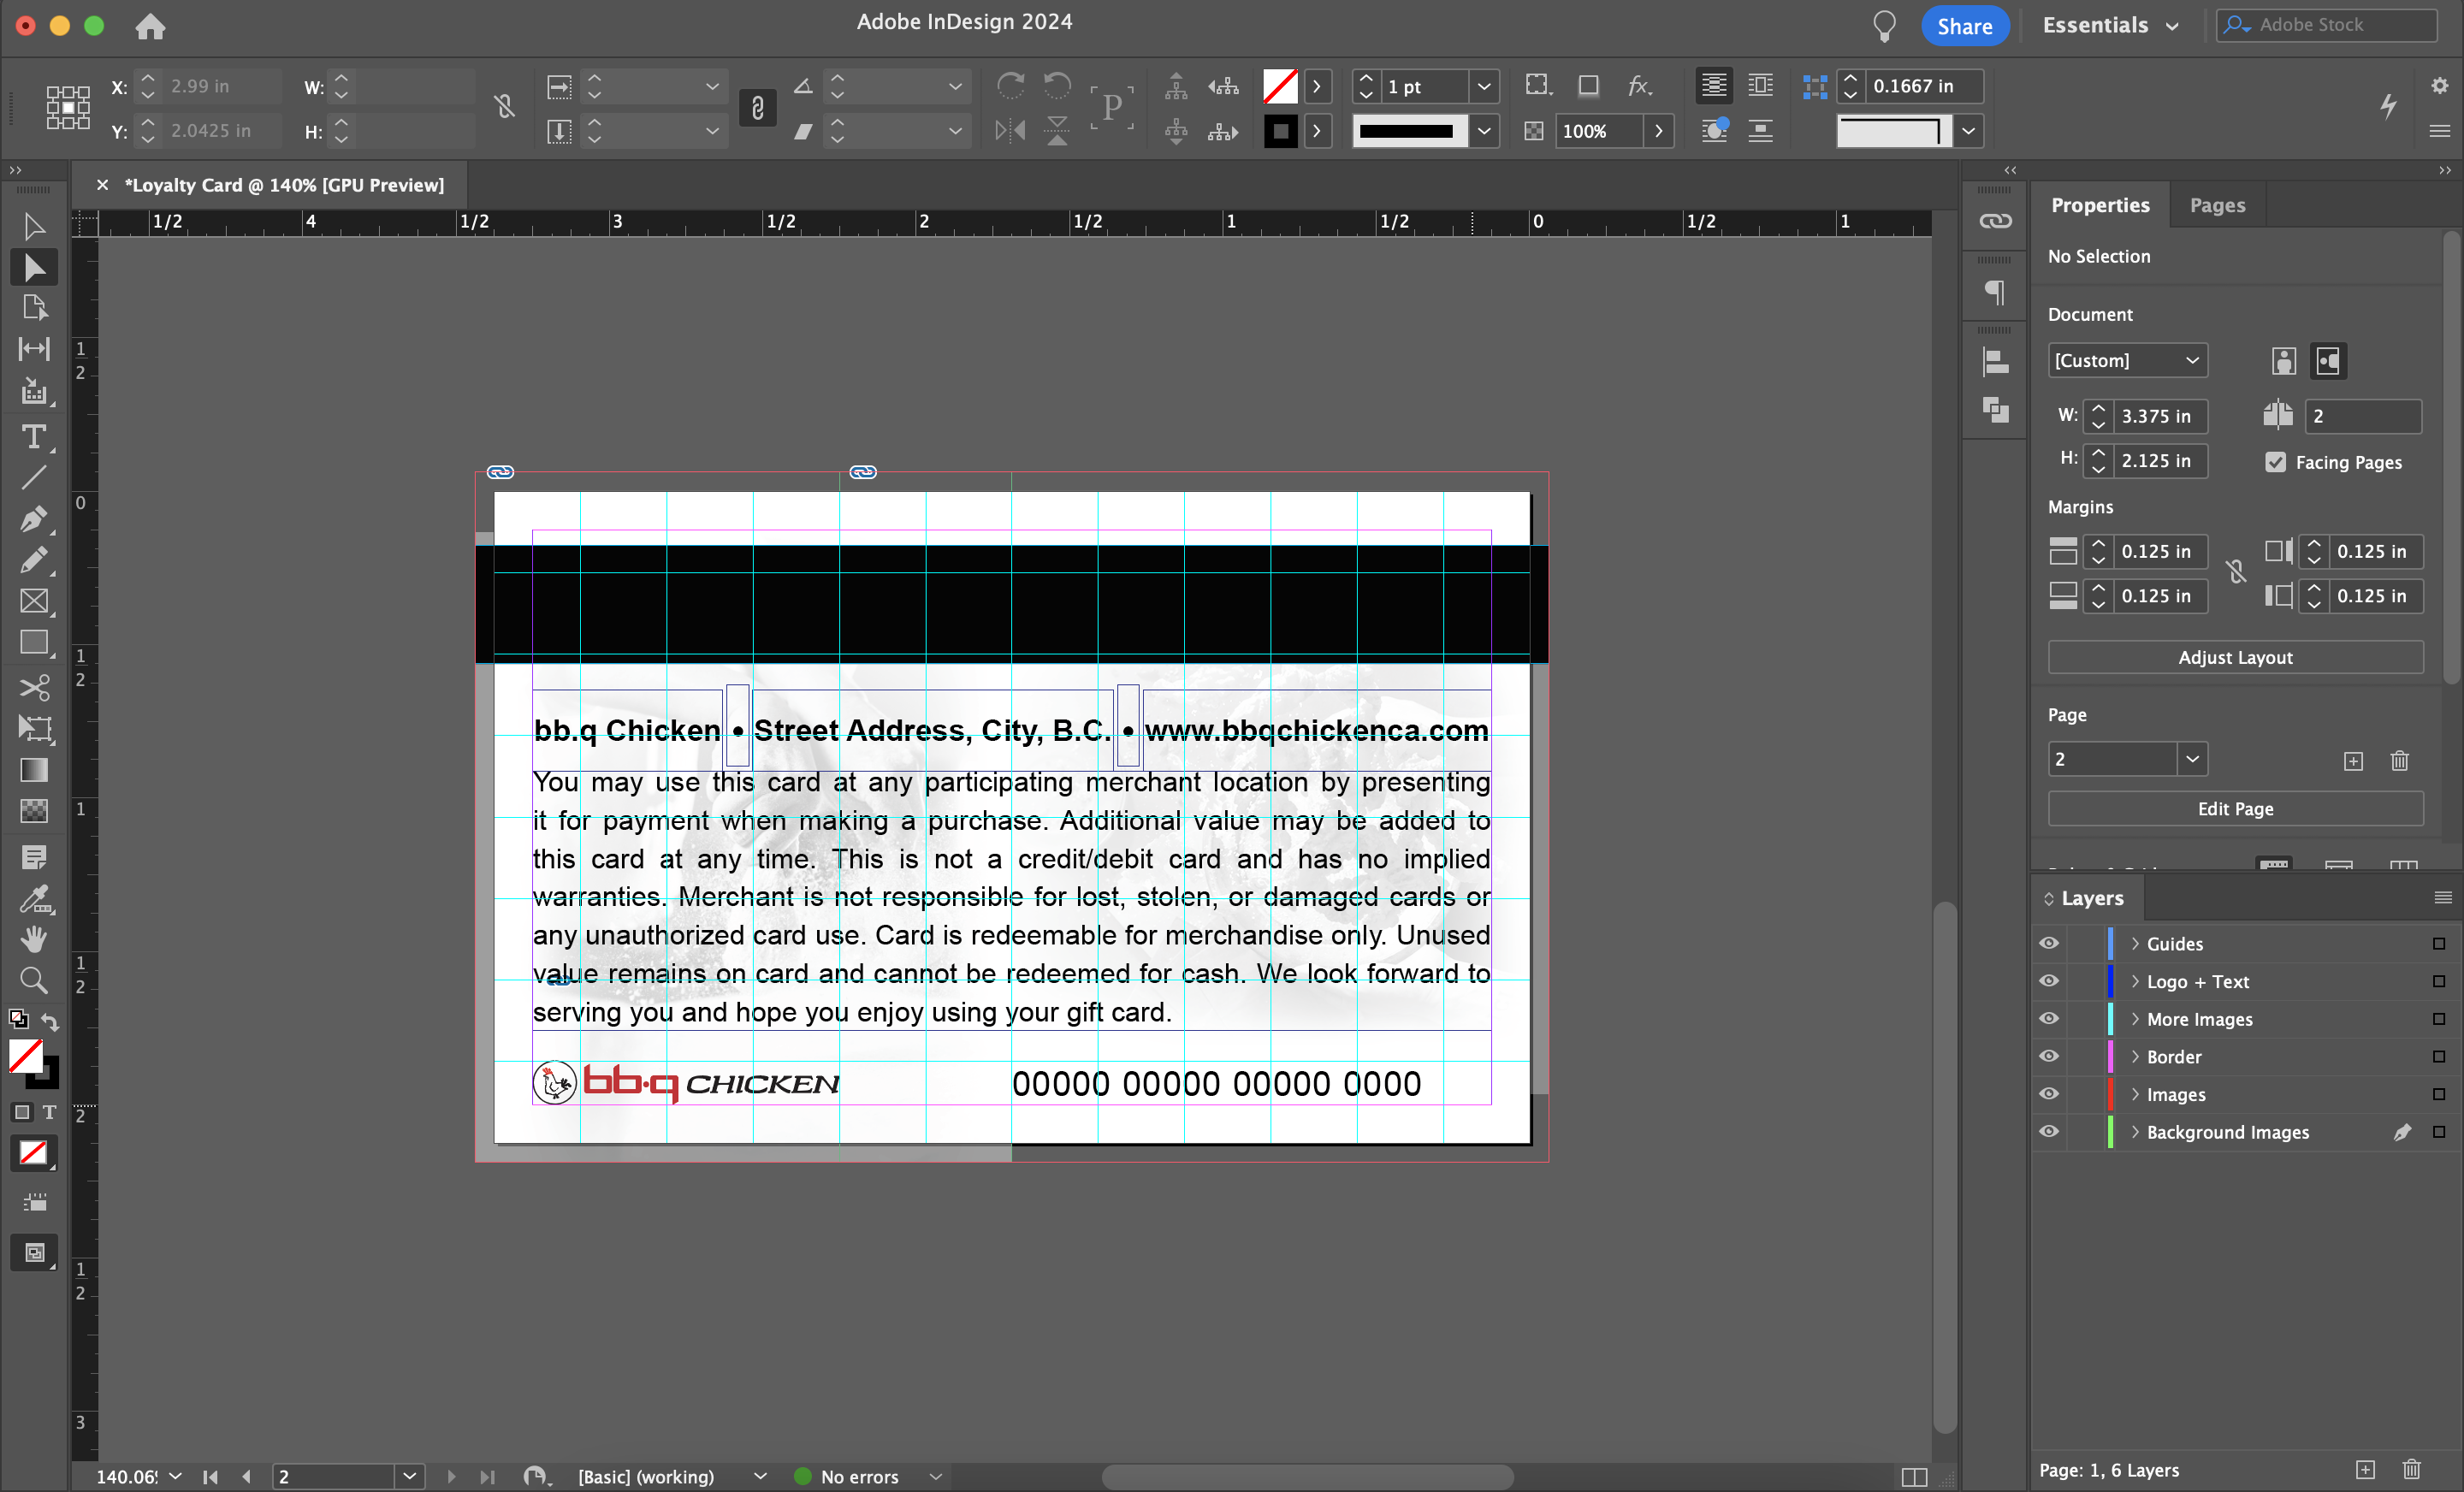Hide the More Images layer
Screen dimensions: 2464x1492
(2049, 1018)
